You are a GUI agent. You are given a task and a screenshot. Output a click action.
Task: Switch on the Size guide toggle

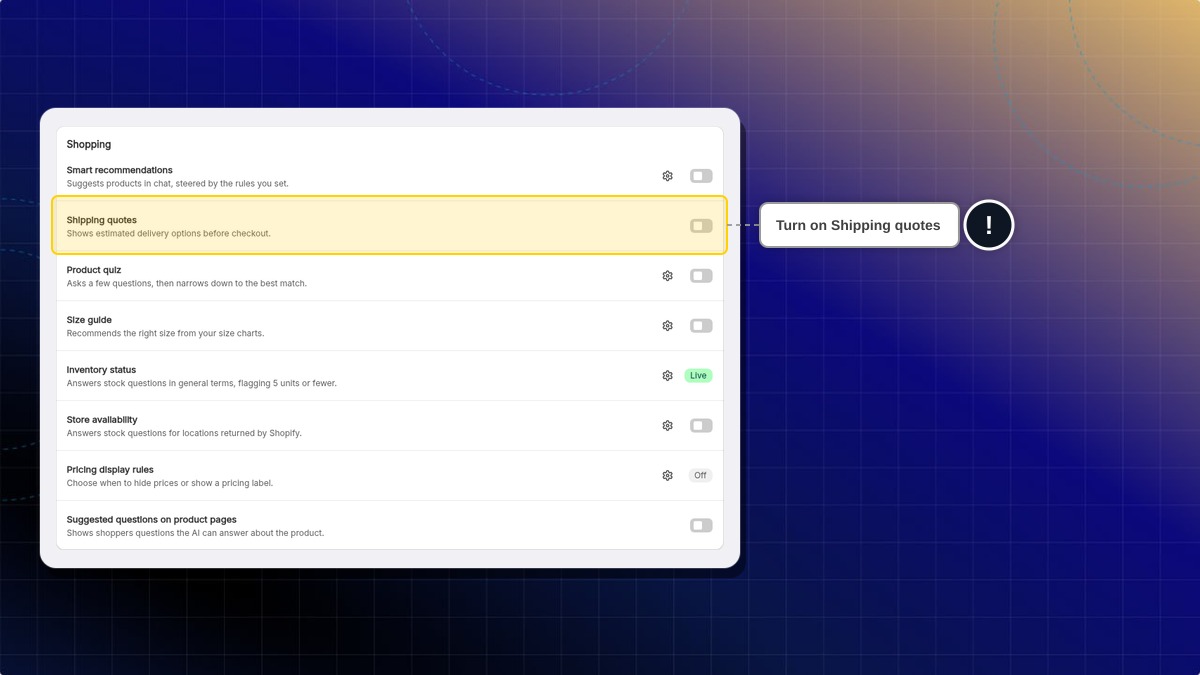pyautogui.click(x=701, y=326)
